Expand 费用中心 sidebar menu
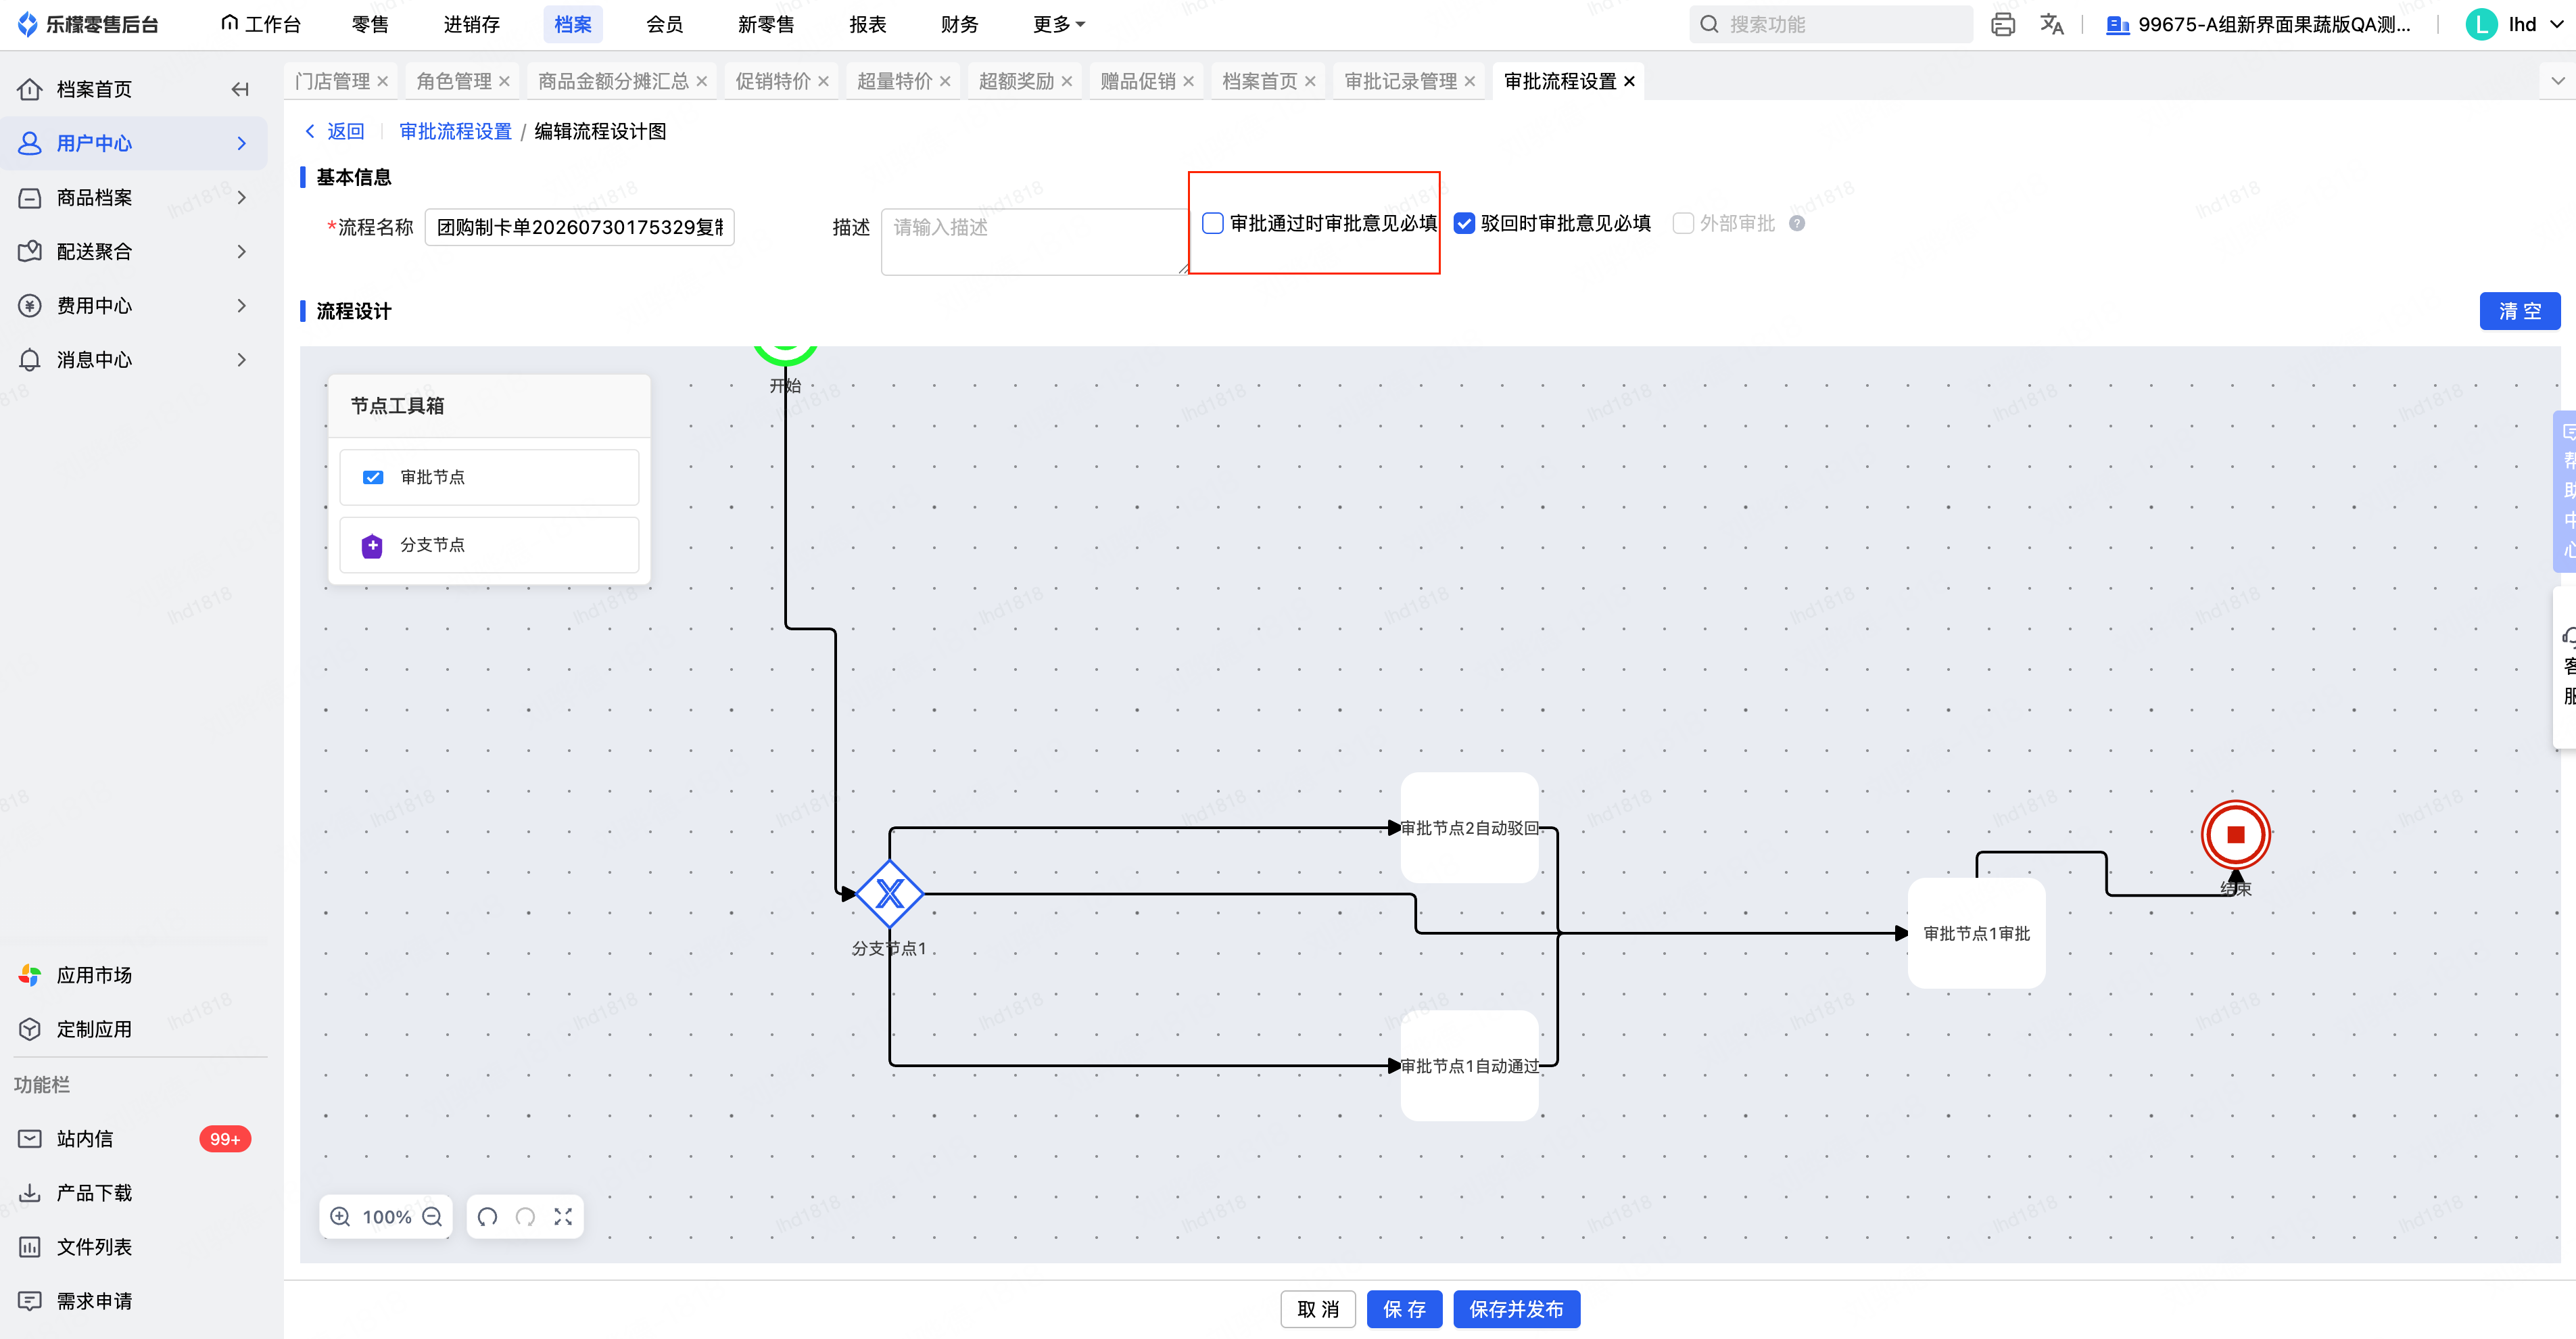 [x=134, y=305]
